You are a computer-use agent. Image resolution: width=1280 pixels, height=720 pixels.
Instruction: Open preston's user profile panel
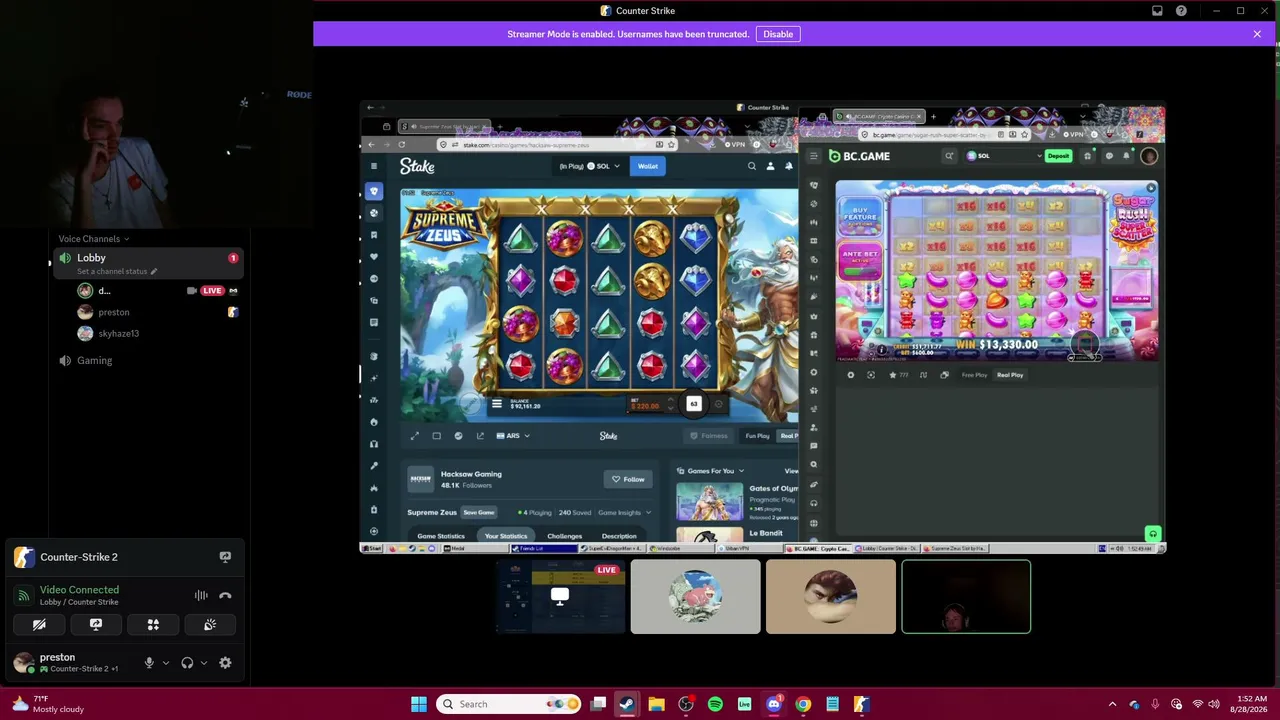click(68, 662)
